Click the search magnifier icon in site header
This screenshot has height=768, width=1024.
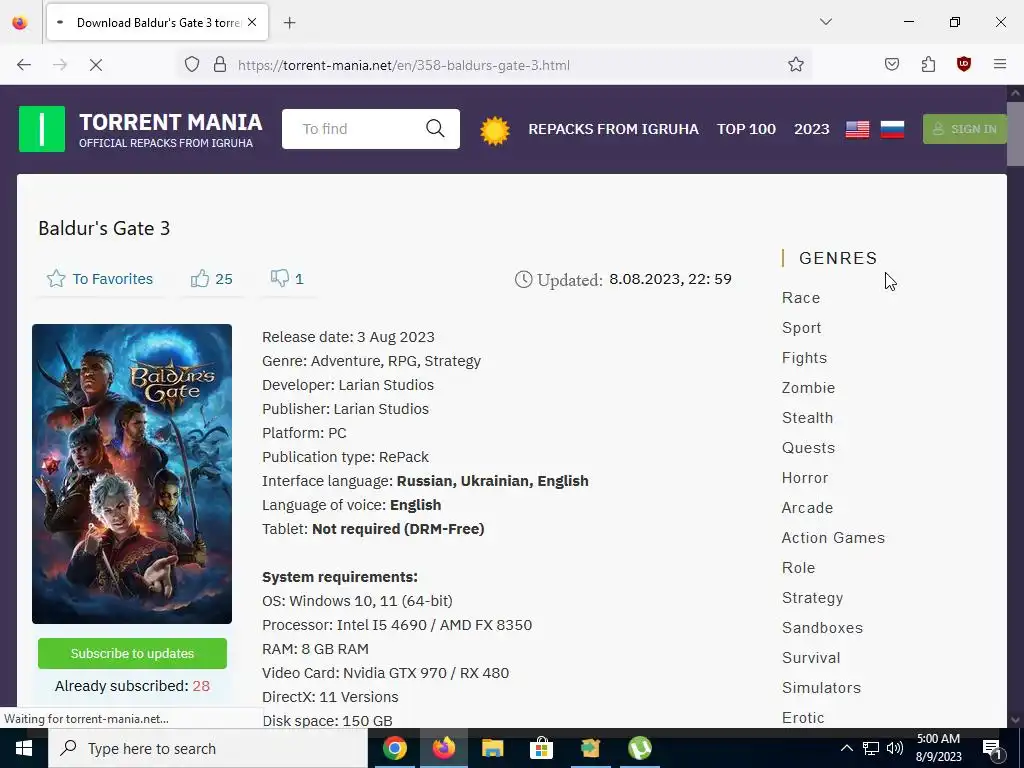point(435,129)
